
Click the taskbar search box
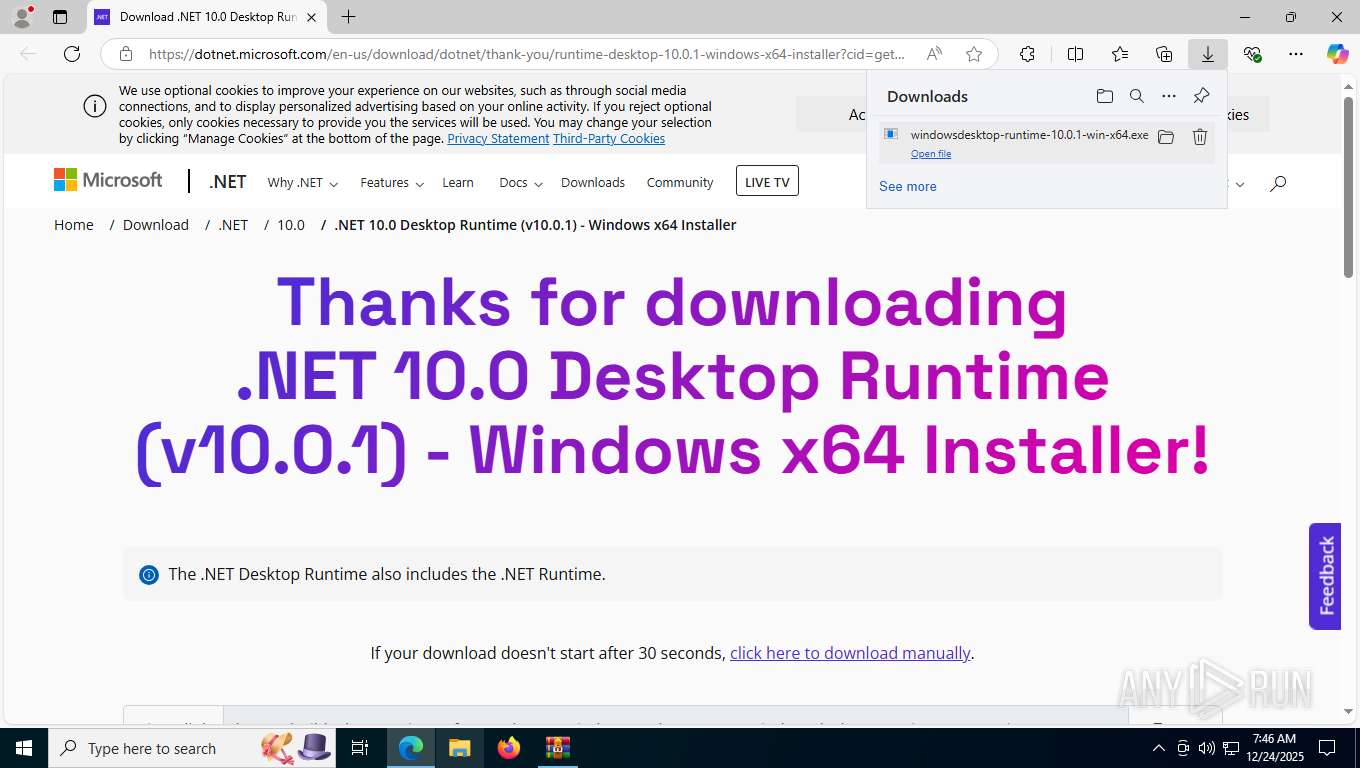(194, 748)
